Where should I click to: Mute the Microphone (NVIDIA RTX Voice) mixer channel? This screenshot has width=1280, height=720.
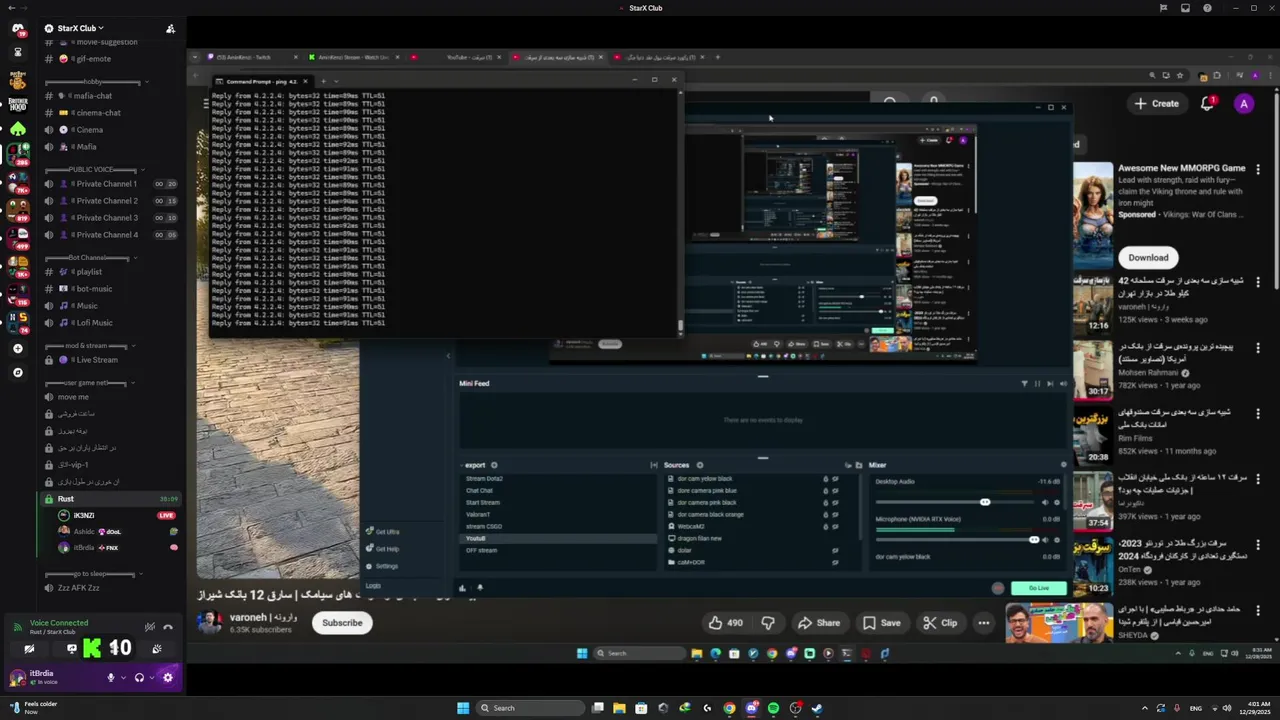tap(1045, 540)
